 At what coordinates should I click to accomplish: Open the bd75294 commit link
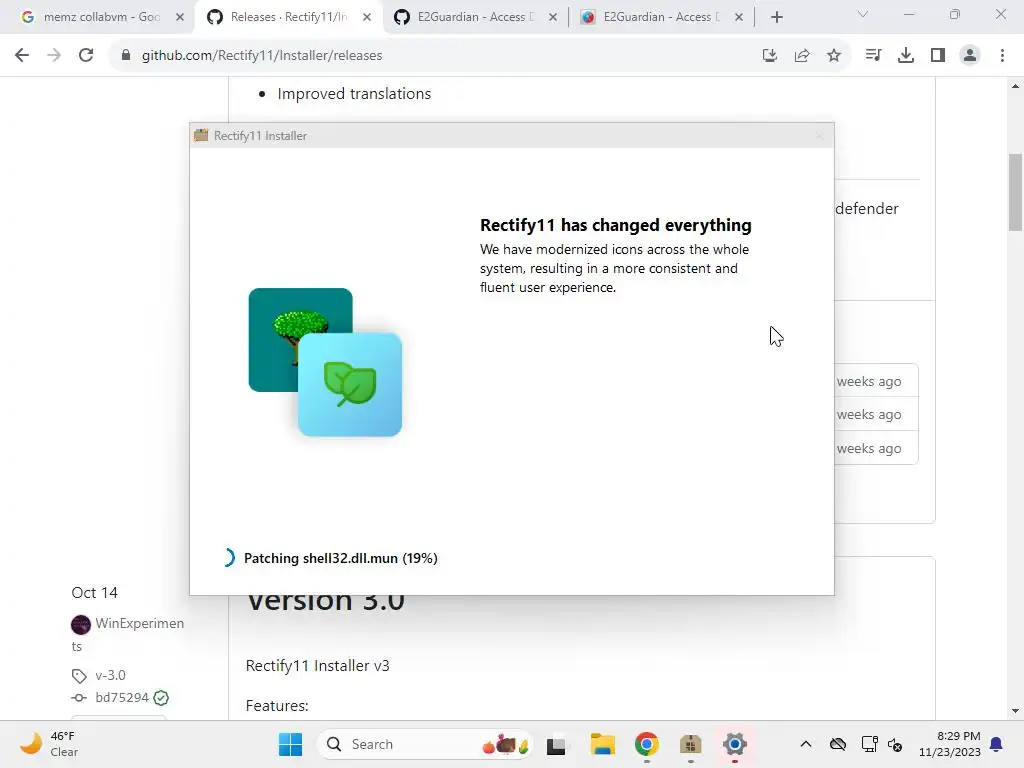tap(122, 697)
